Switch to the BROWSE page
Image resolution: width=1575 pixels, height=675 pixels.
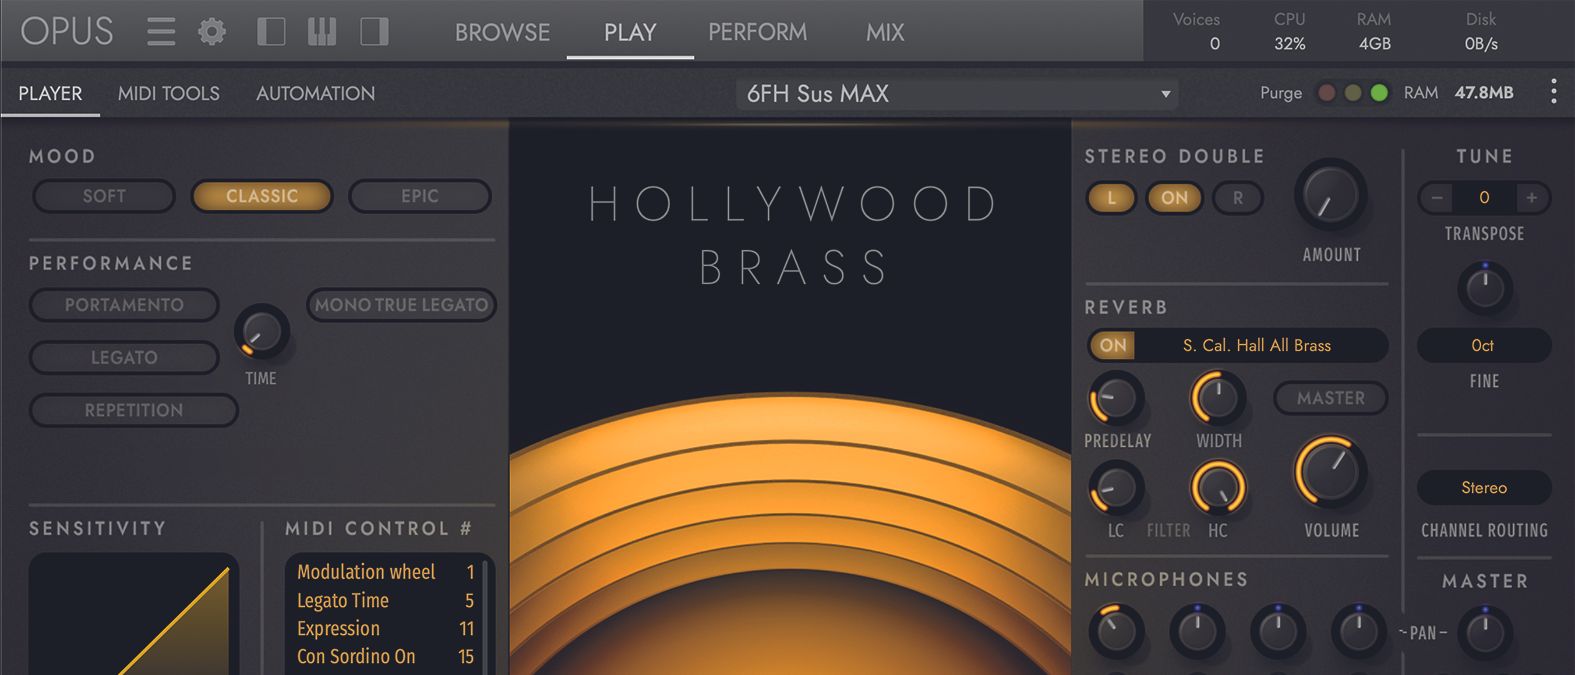tap(502, 32)
